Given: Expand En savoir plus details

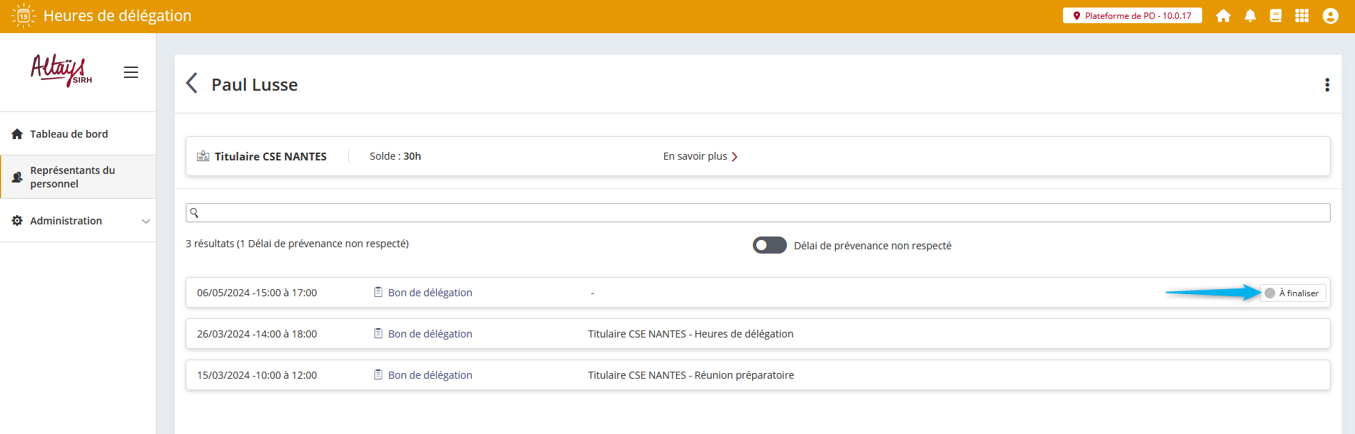Looking at the screenshot, I should (700, 156).
